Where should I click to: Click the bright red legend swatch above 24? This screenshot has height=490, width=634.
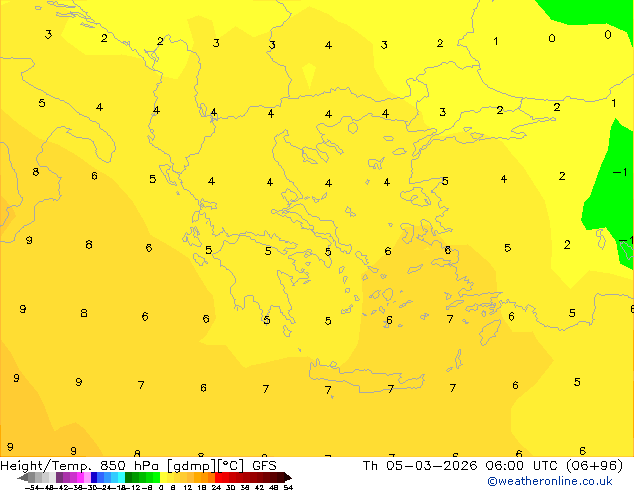point(218,477)
